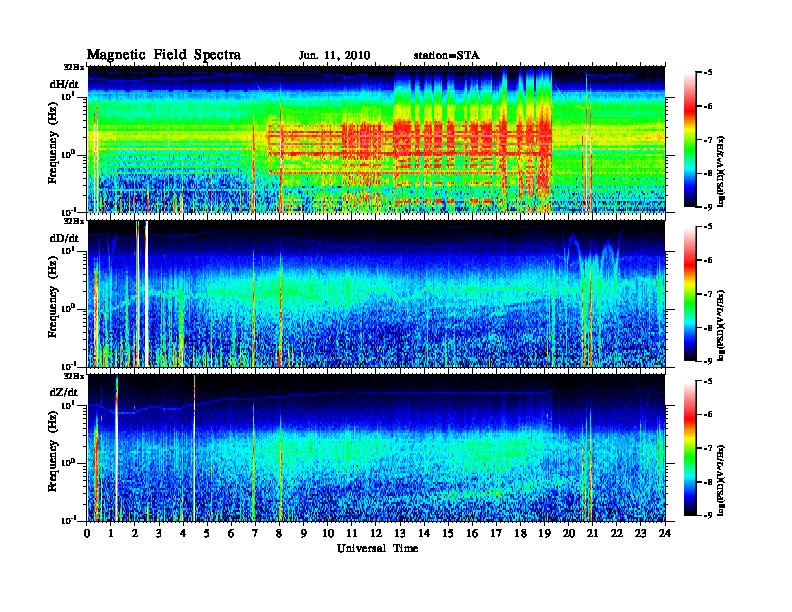
Task: Click hour tick label '0' on time axis
Action: 87,533
